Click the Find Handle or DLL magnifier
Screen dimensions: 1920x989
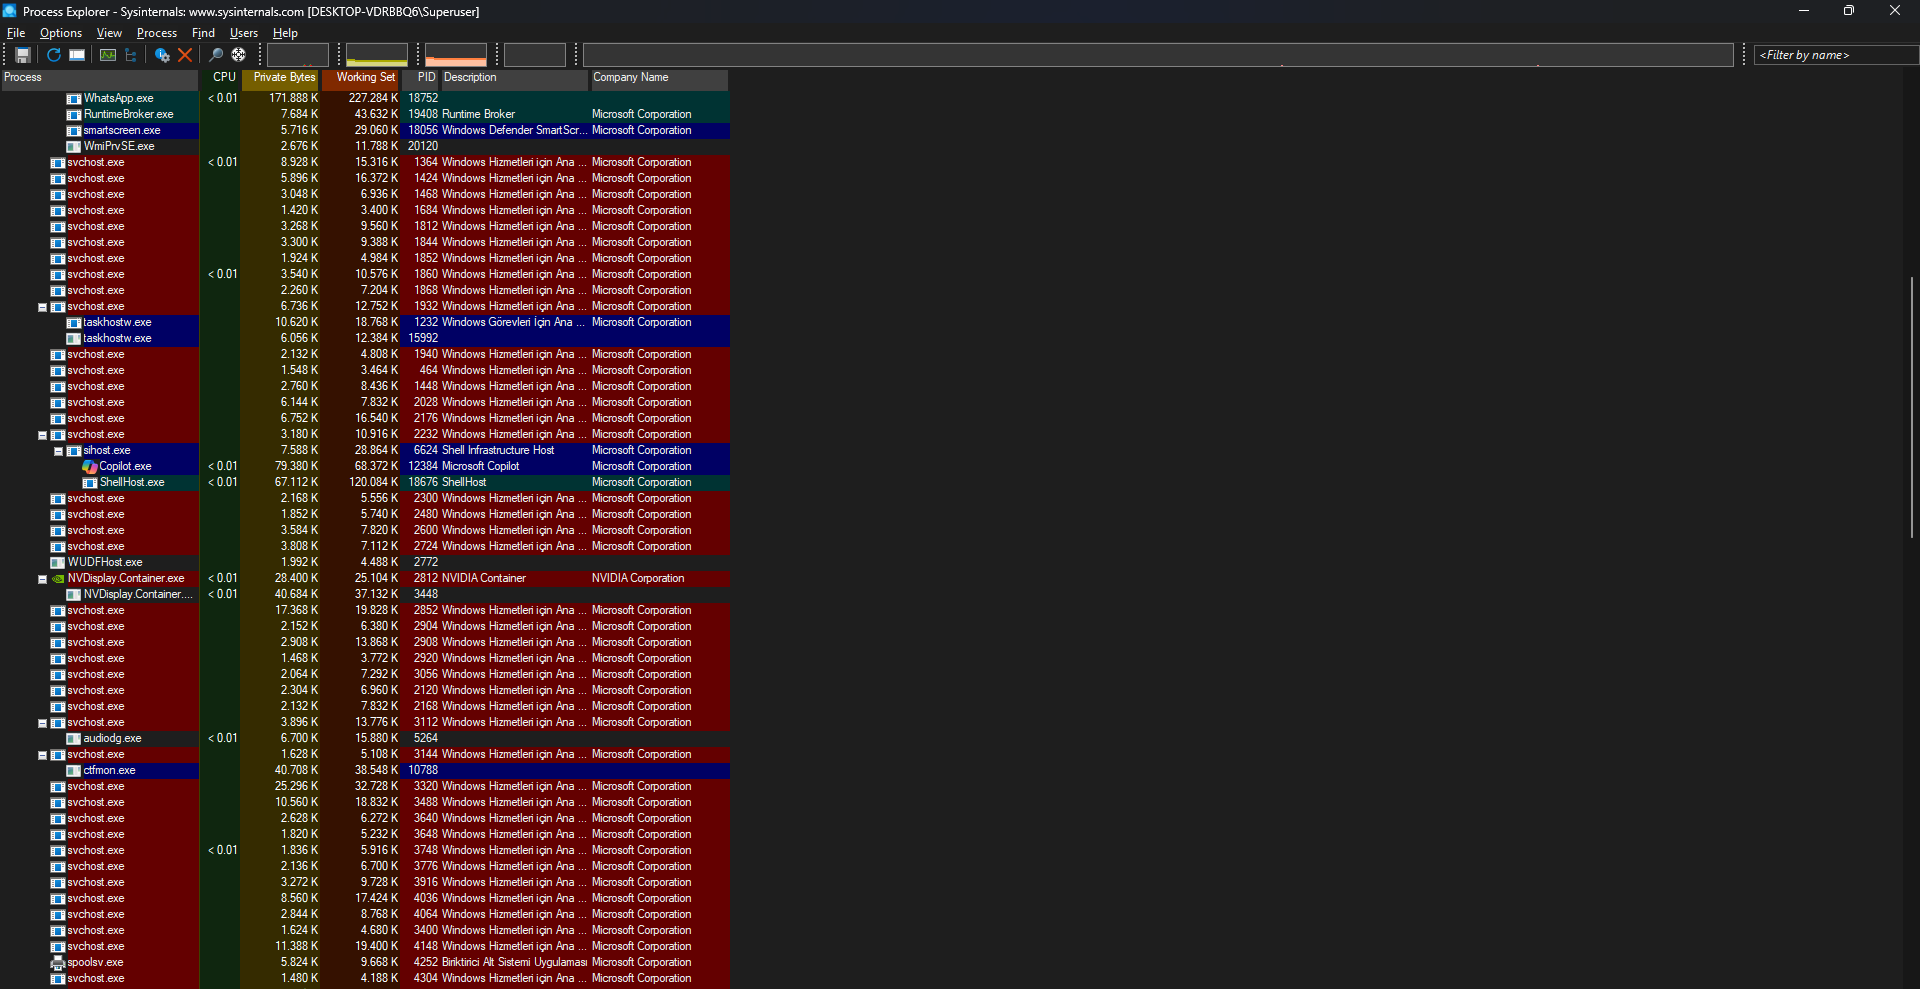coord(216,55)
